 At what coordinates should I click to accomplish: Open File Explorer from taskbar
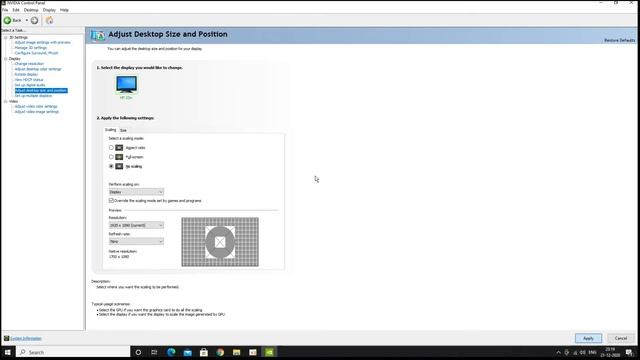[x=236, y=352]
